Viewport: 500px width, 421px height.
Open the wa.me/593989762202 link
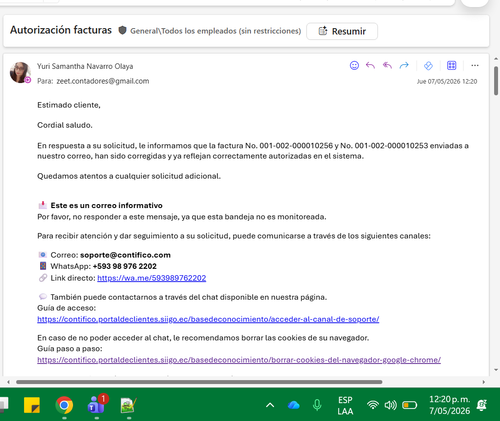point(152,278)
